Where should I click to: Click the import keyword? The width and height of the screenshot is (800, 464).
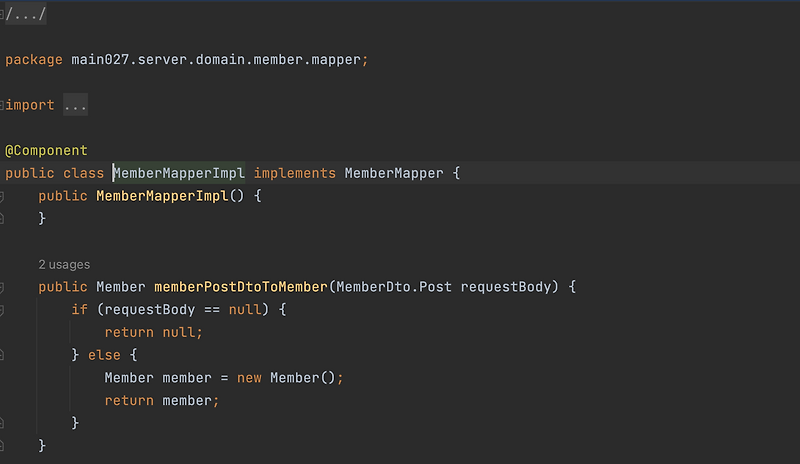(x=30, y=105)
